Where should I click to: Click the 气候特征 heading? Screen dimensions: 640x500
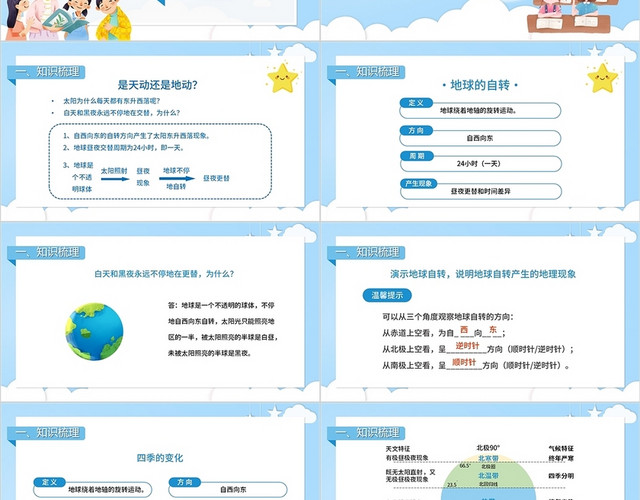(561, 449)
